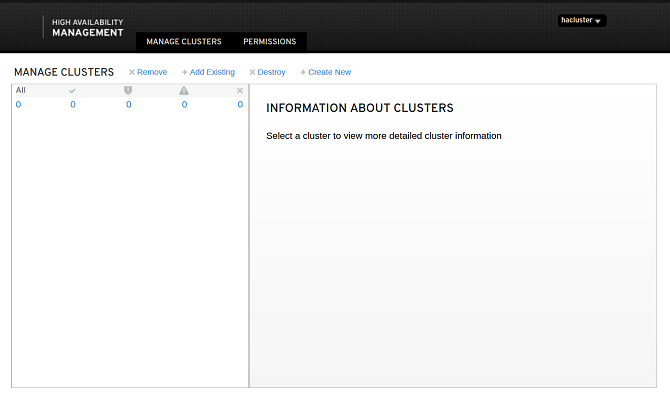670x400 pixels.
Task: Click the X icon beside Destroy
Action: click(x=252, y=72)
